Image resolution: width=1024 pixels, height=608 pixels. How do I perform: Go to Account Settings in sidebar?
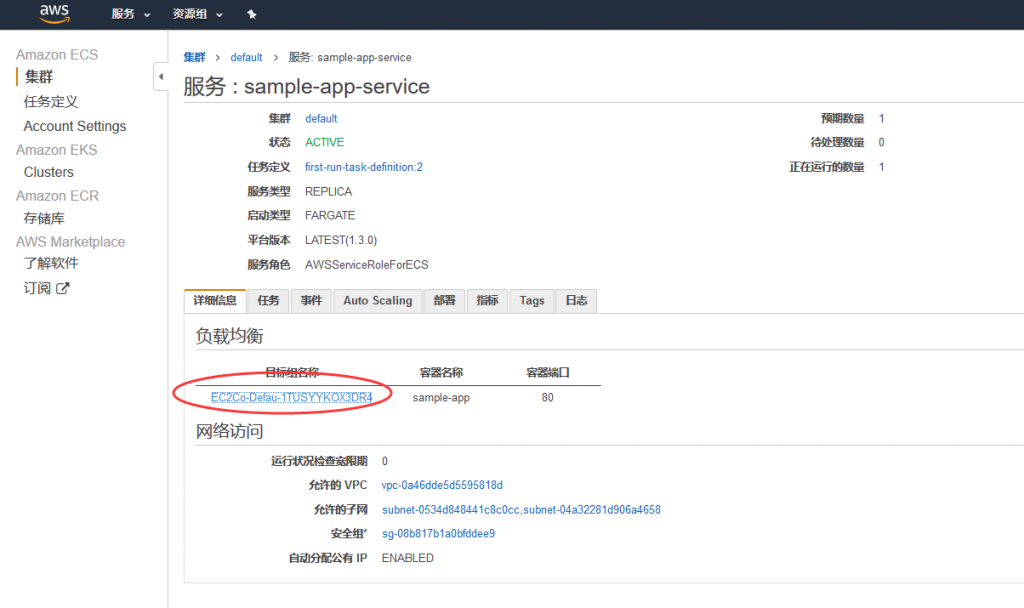pyautogui.click(x=75, y=126)
